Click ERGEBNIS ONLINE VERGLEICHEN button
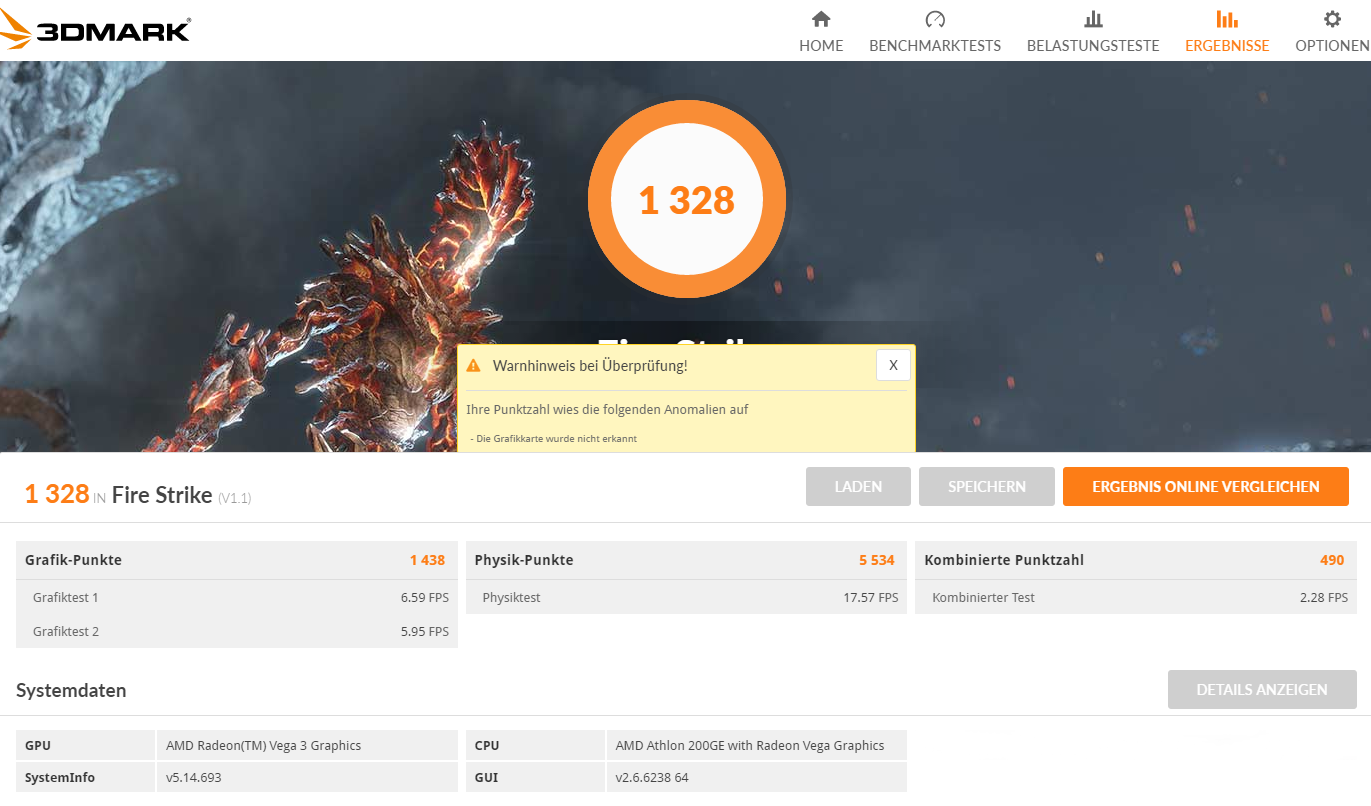 [1206, 487]
